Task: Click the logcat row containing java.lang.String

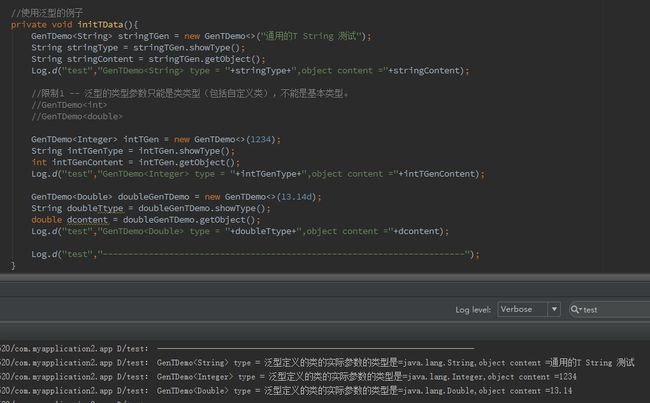Action: click(x=317, y=363)
